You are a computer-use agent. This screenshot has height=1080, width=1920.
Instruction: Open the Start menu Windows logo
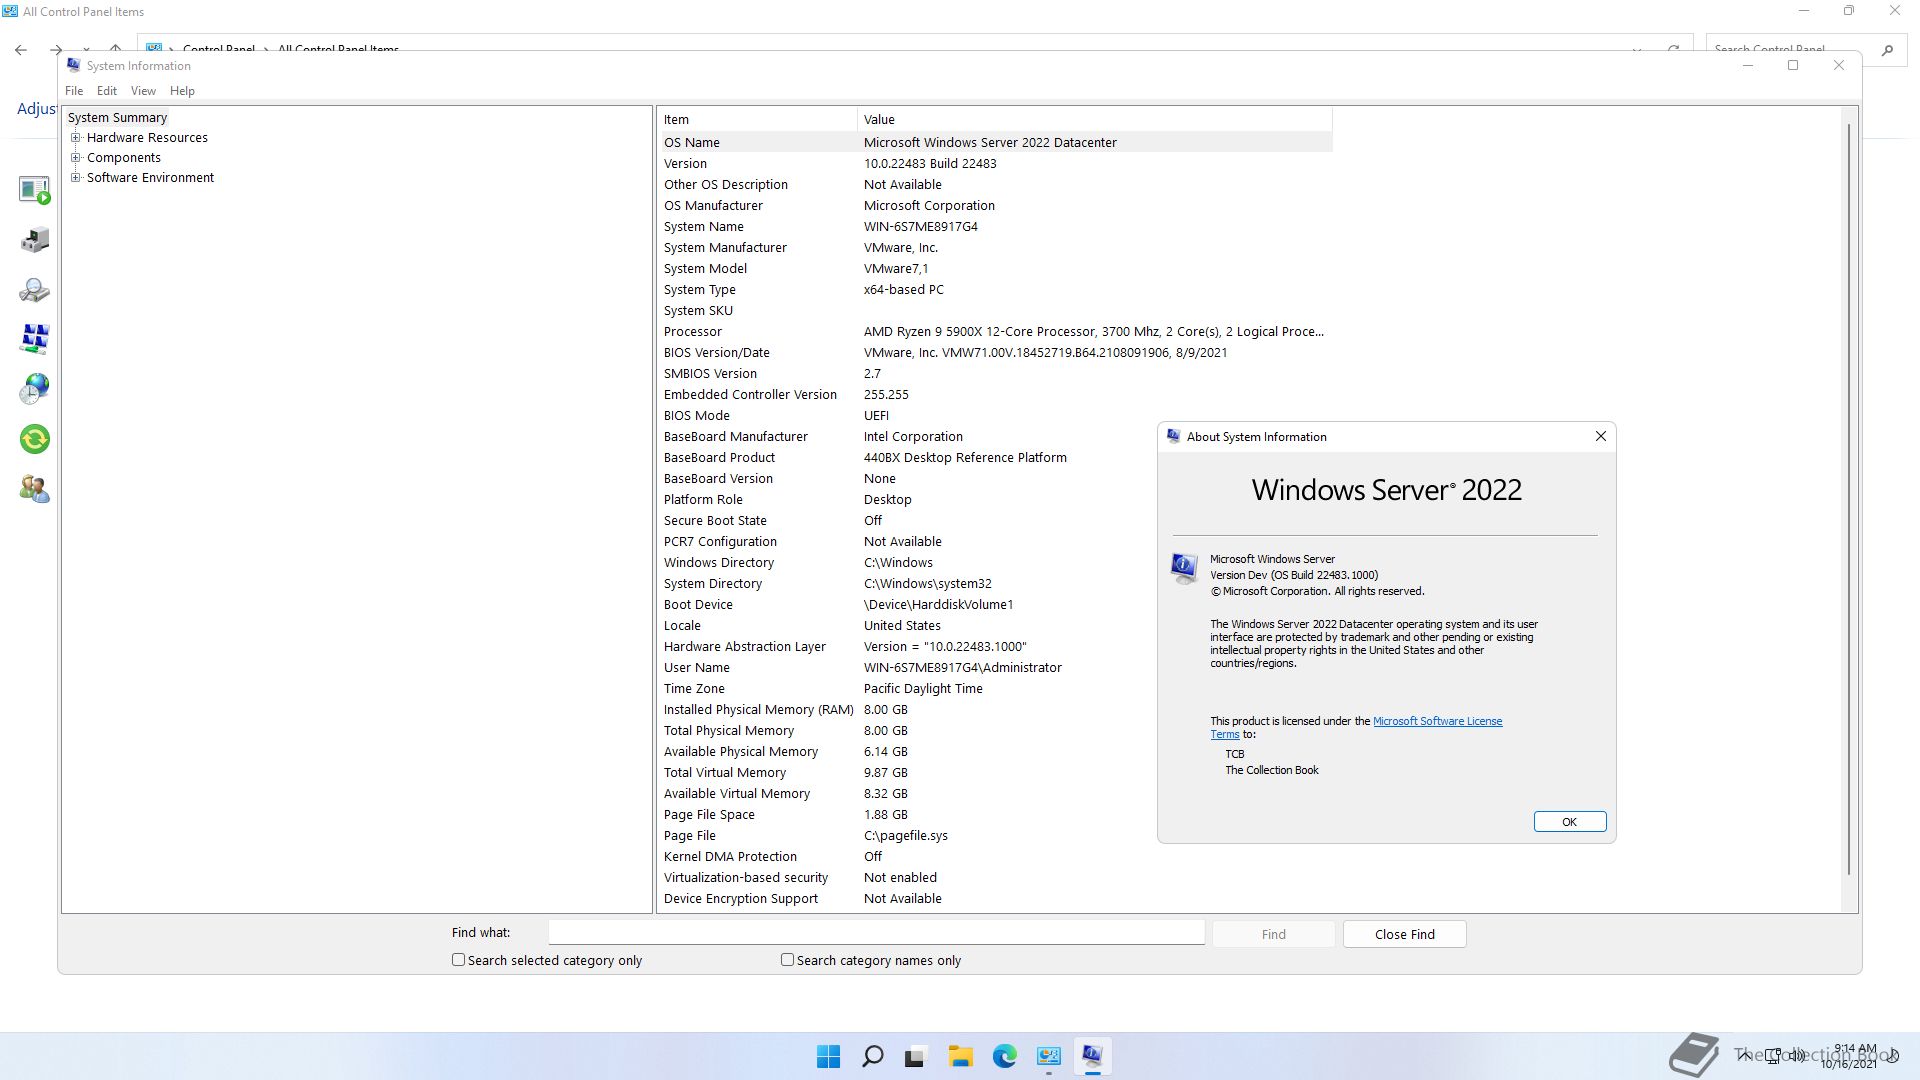(828, 1056)
